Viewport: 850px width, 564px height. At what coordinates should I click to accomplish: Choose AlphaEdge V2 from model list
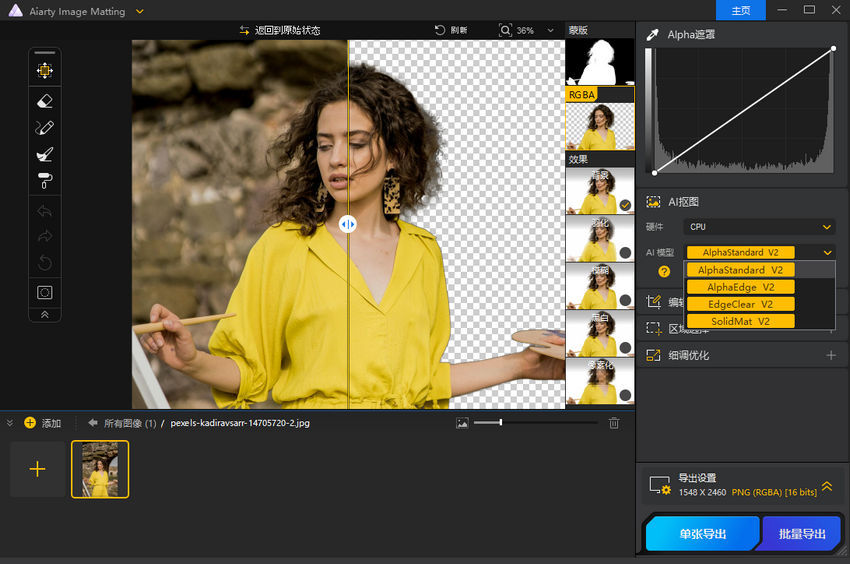pyautogui.click(x=740, y=287)
